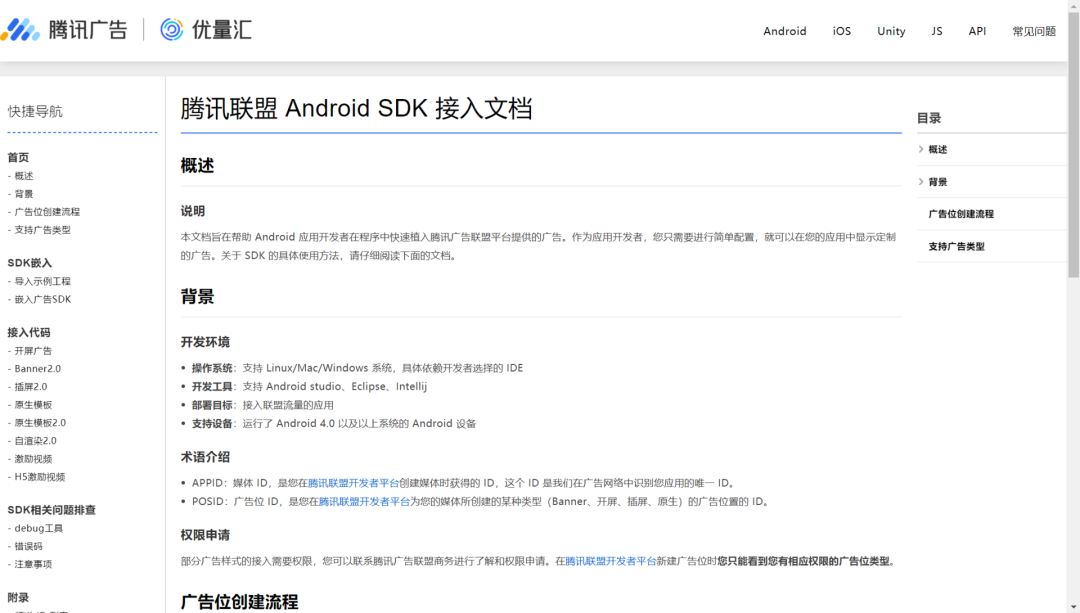Open the Unity tab in the top navigation
The image size is (1080, 613).
coord(891,31)
